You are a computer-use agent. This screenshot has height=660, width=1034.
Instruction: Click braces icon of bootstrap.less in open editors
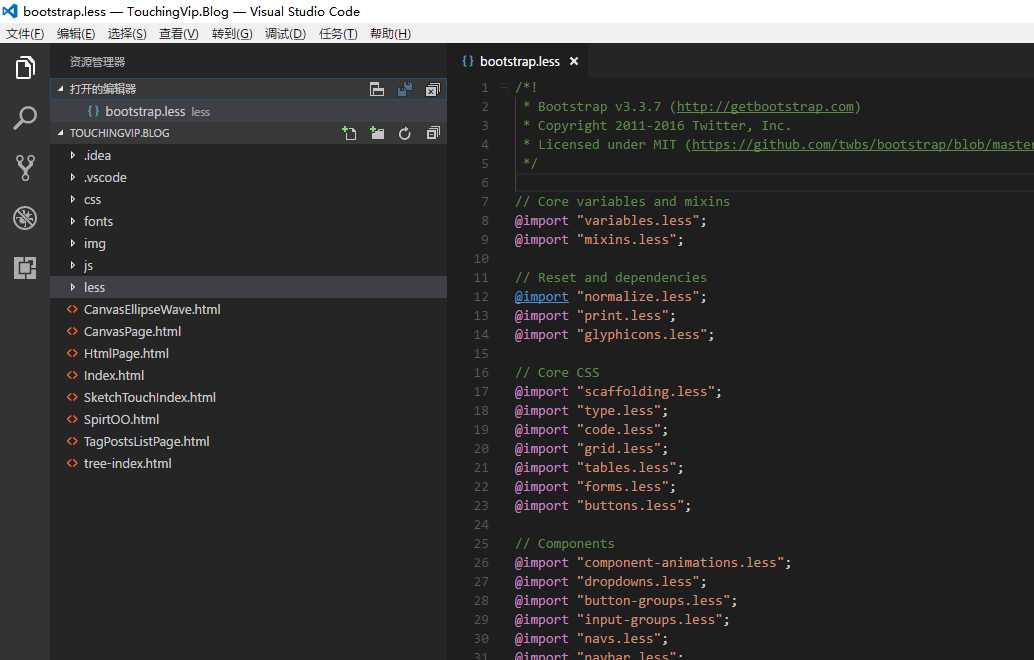pos(94,111)
